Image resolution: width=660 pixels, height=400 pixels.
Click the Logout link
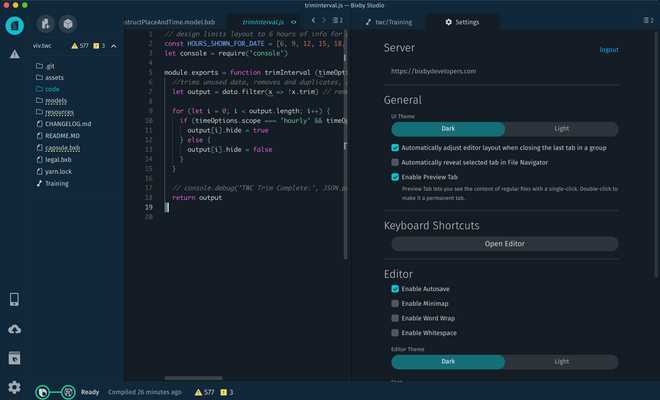pos(609,50)
